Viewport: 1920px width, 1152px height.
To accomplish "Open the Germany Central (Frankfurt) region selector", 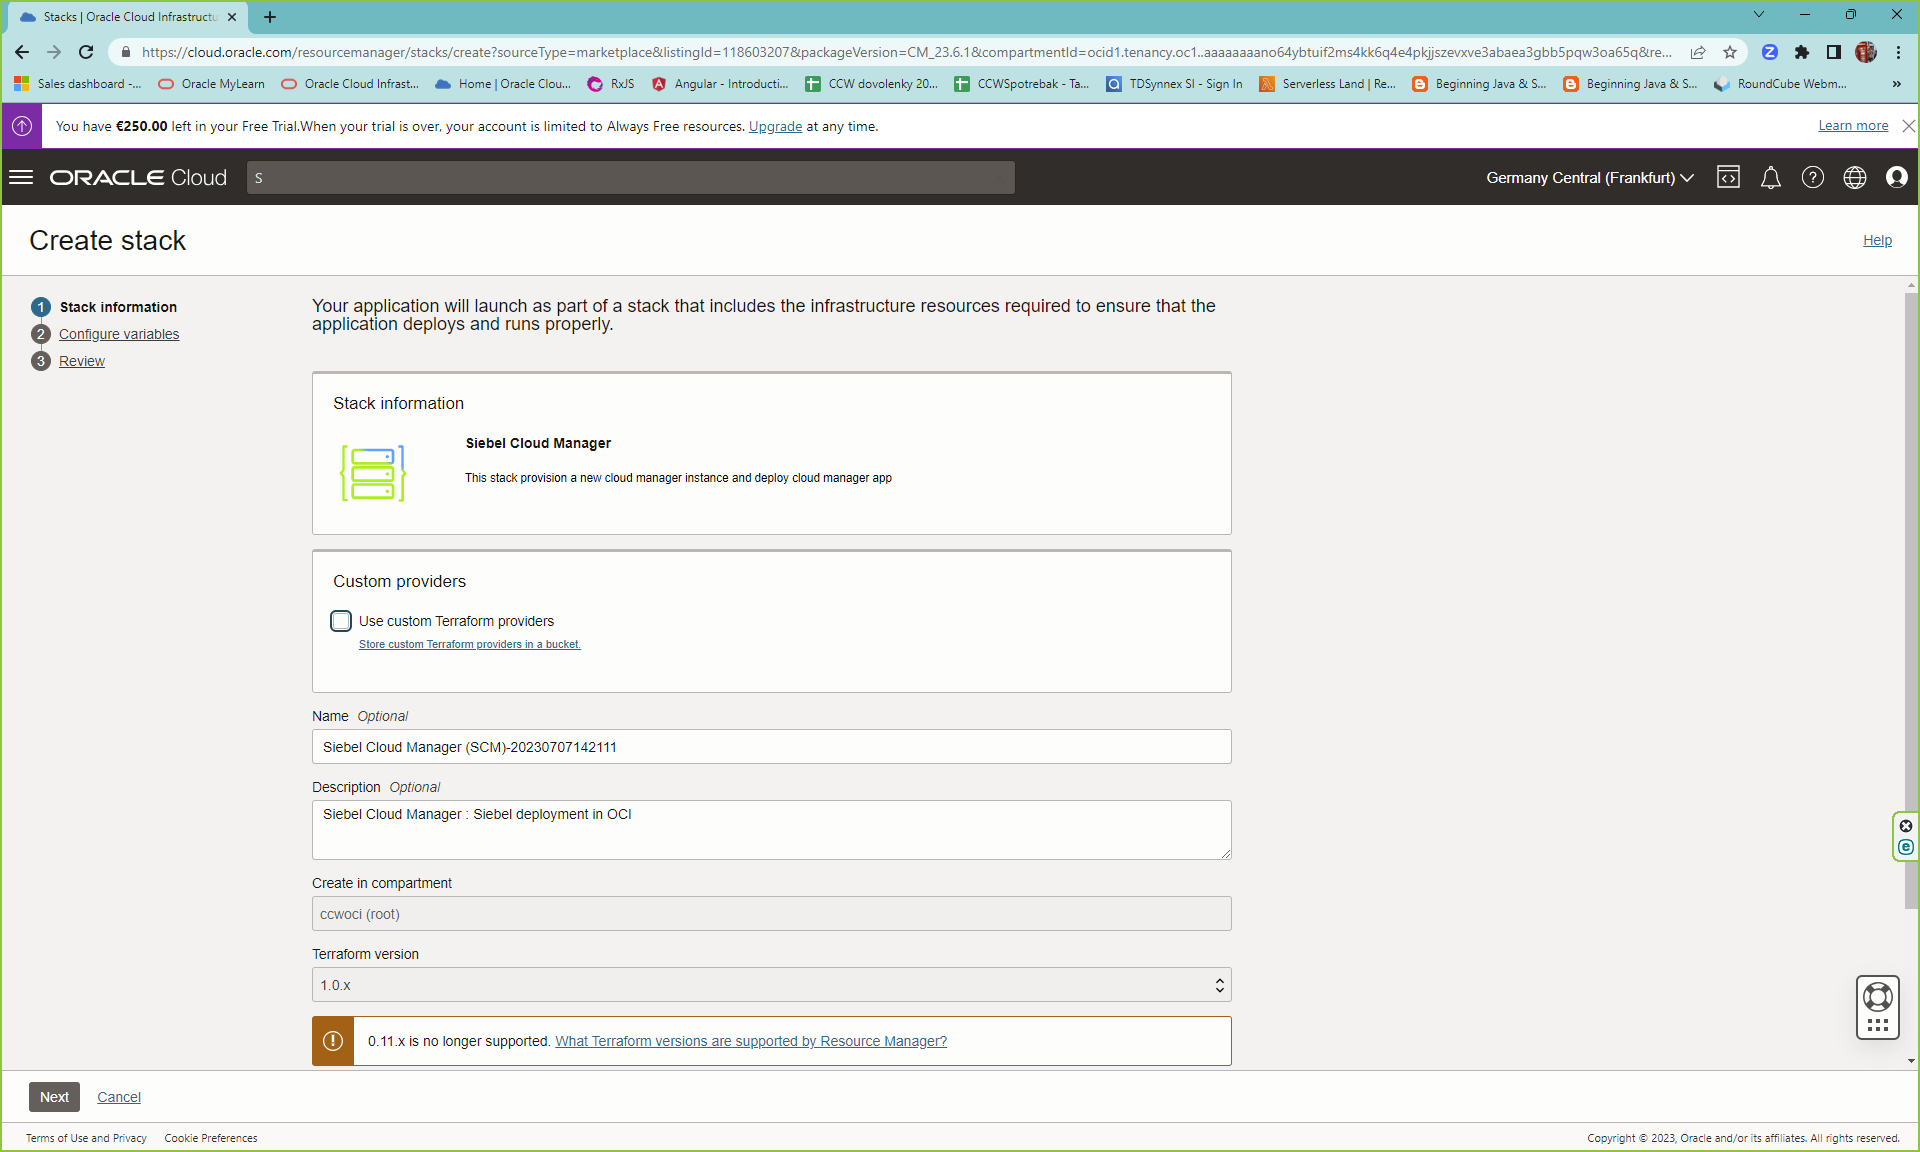I will pos(1589,177).
